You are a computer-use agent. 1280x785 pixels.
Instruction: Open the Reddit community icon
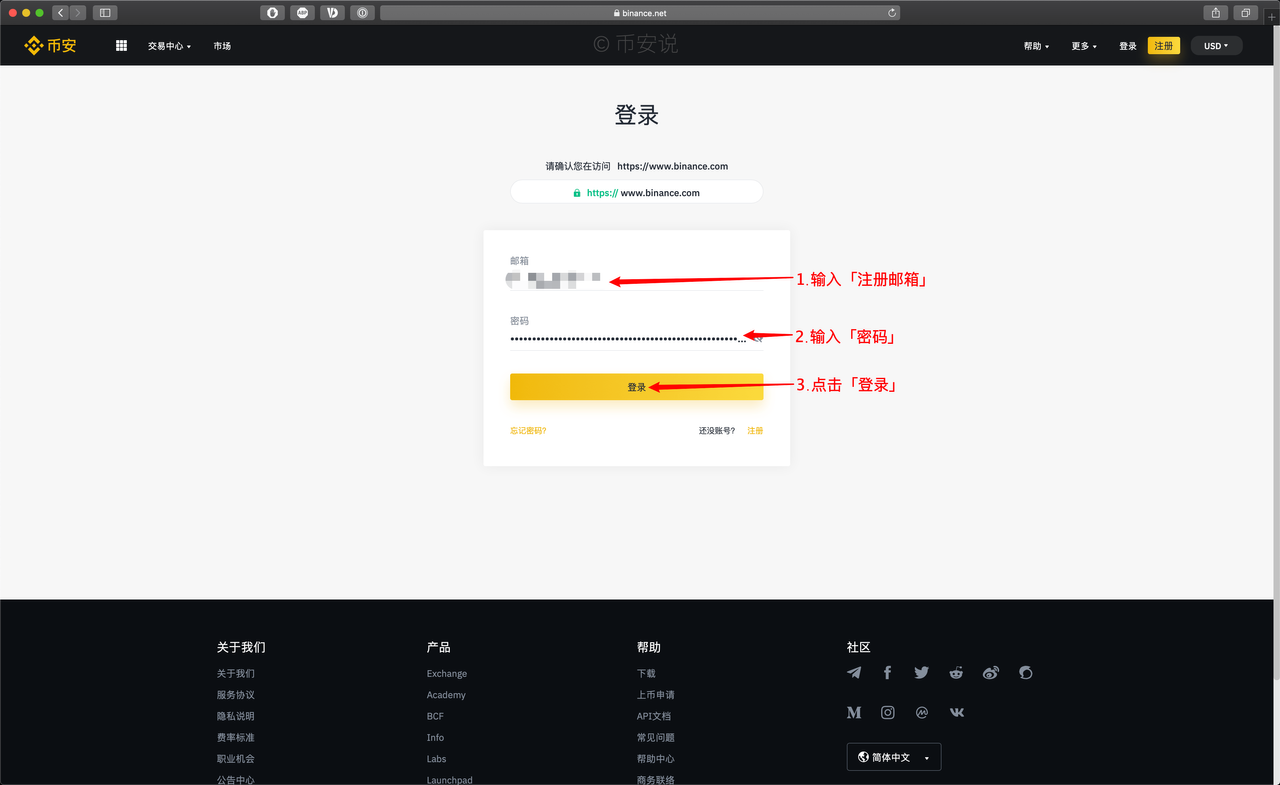point(956,673)
